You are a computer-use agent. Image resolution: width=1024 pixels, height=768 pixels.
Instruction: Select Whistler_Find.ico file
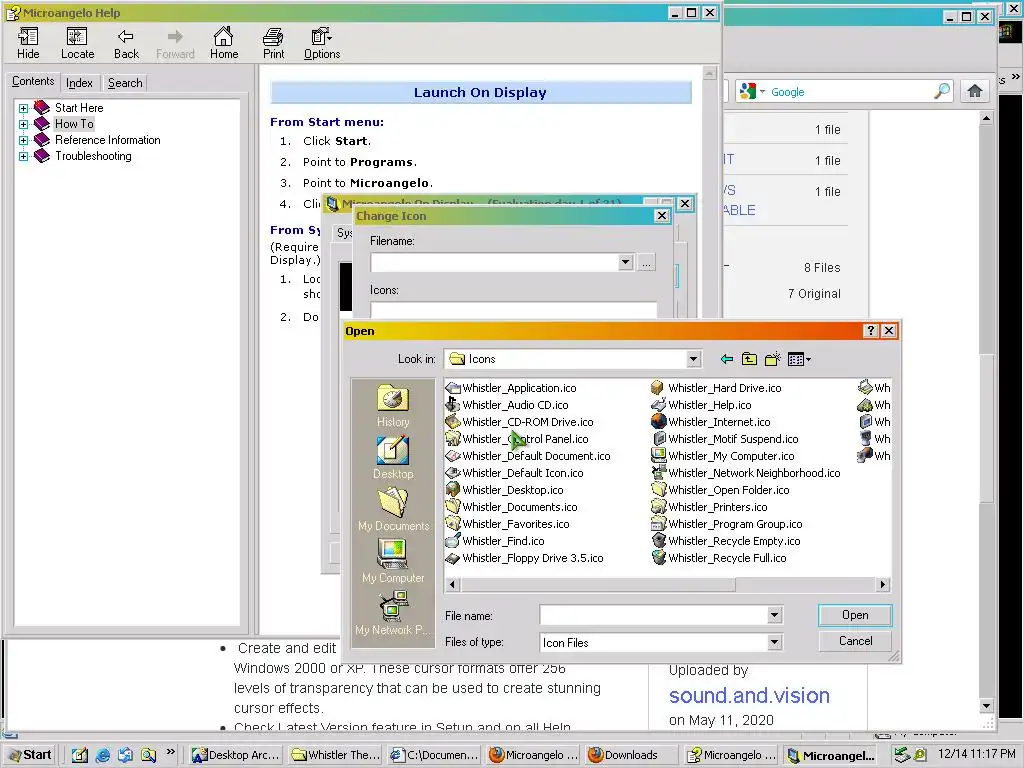click(496, 541)
